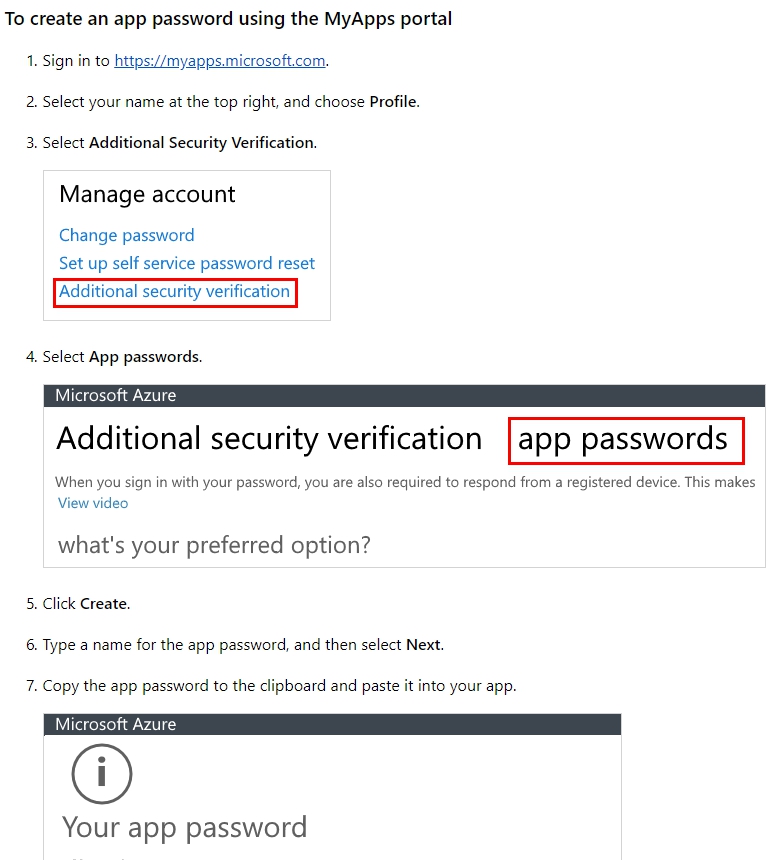
Task: Open the myapps.microsoft.com hyperlink
Action: pyautogui.click(x=219, y=61)
